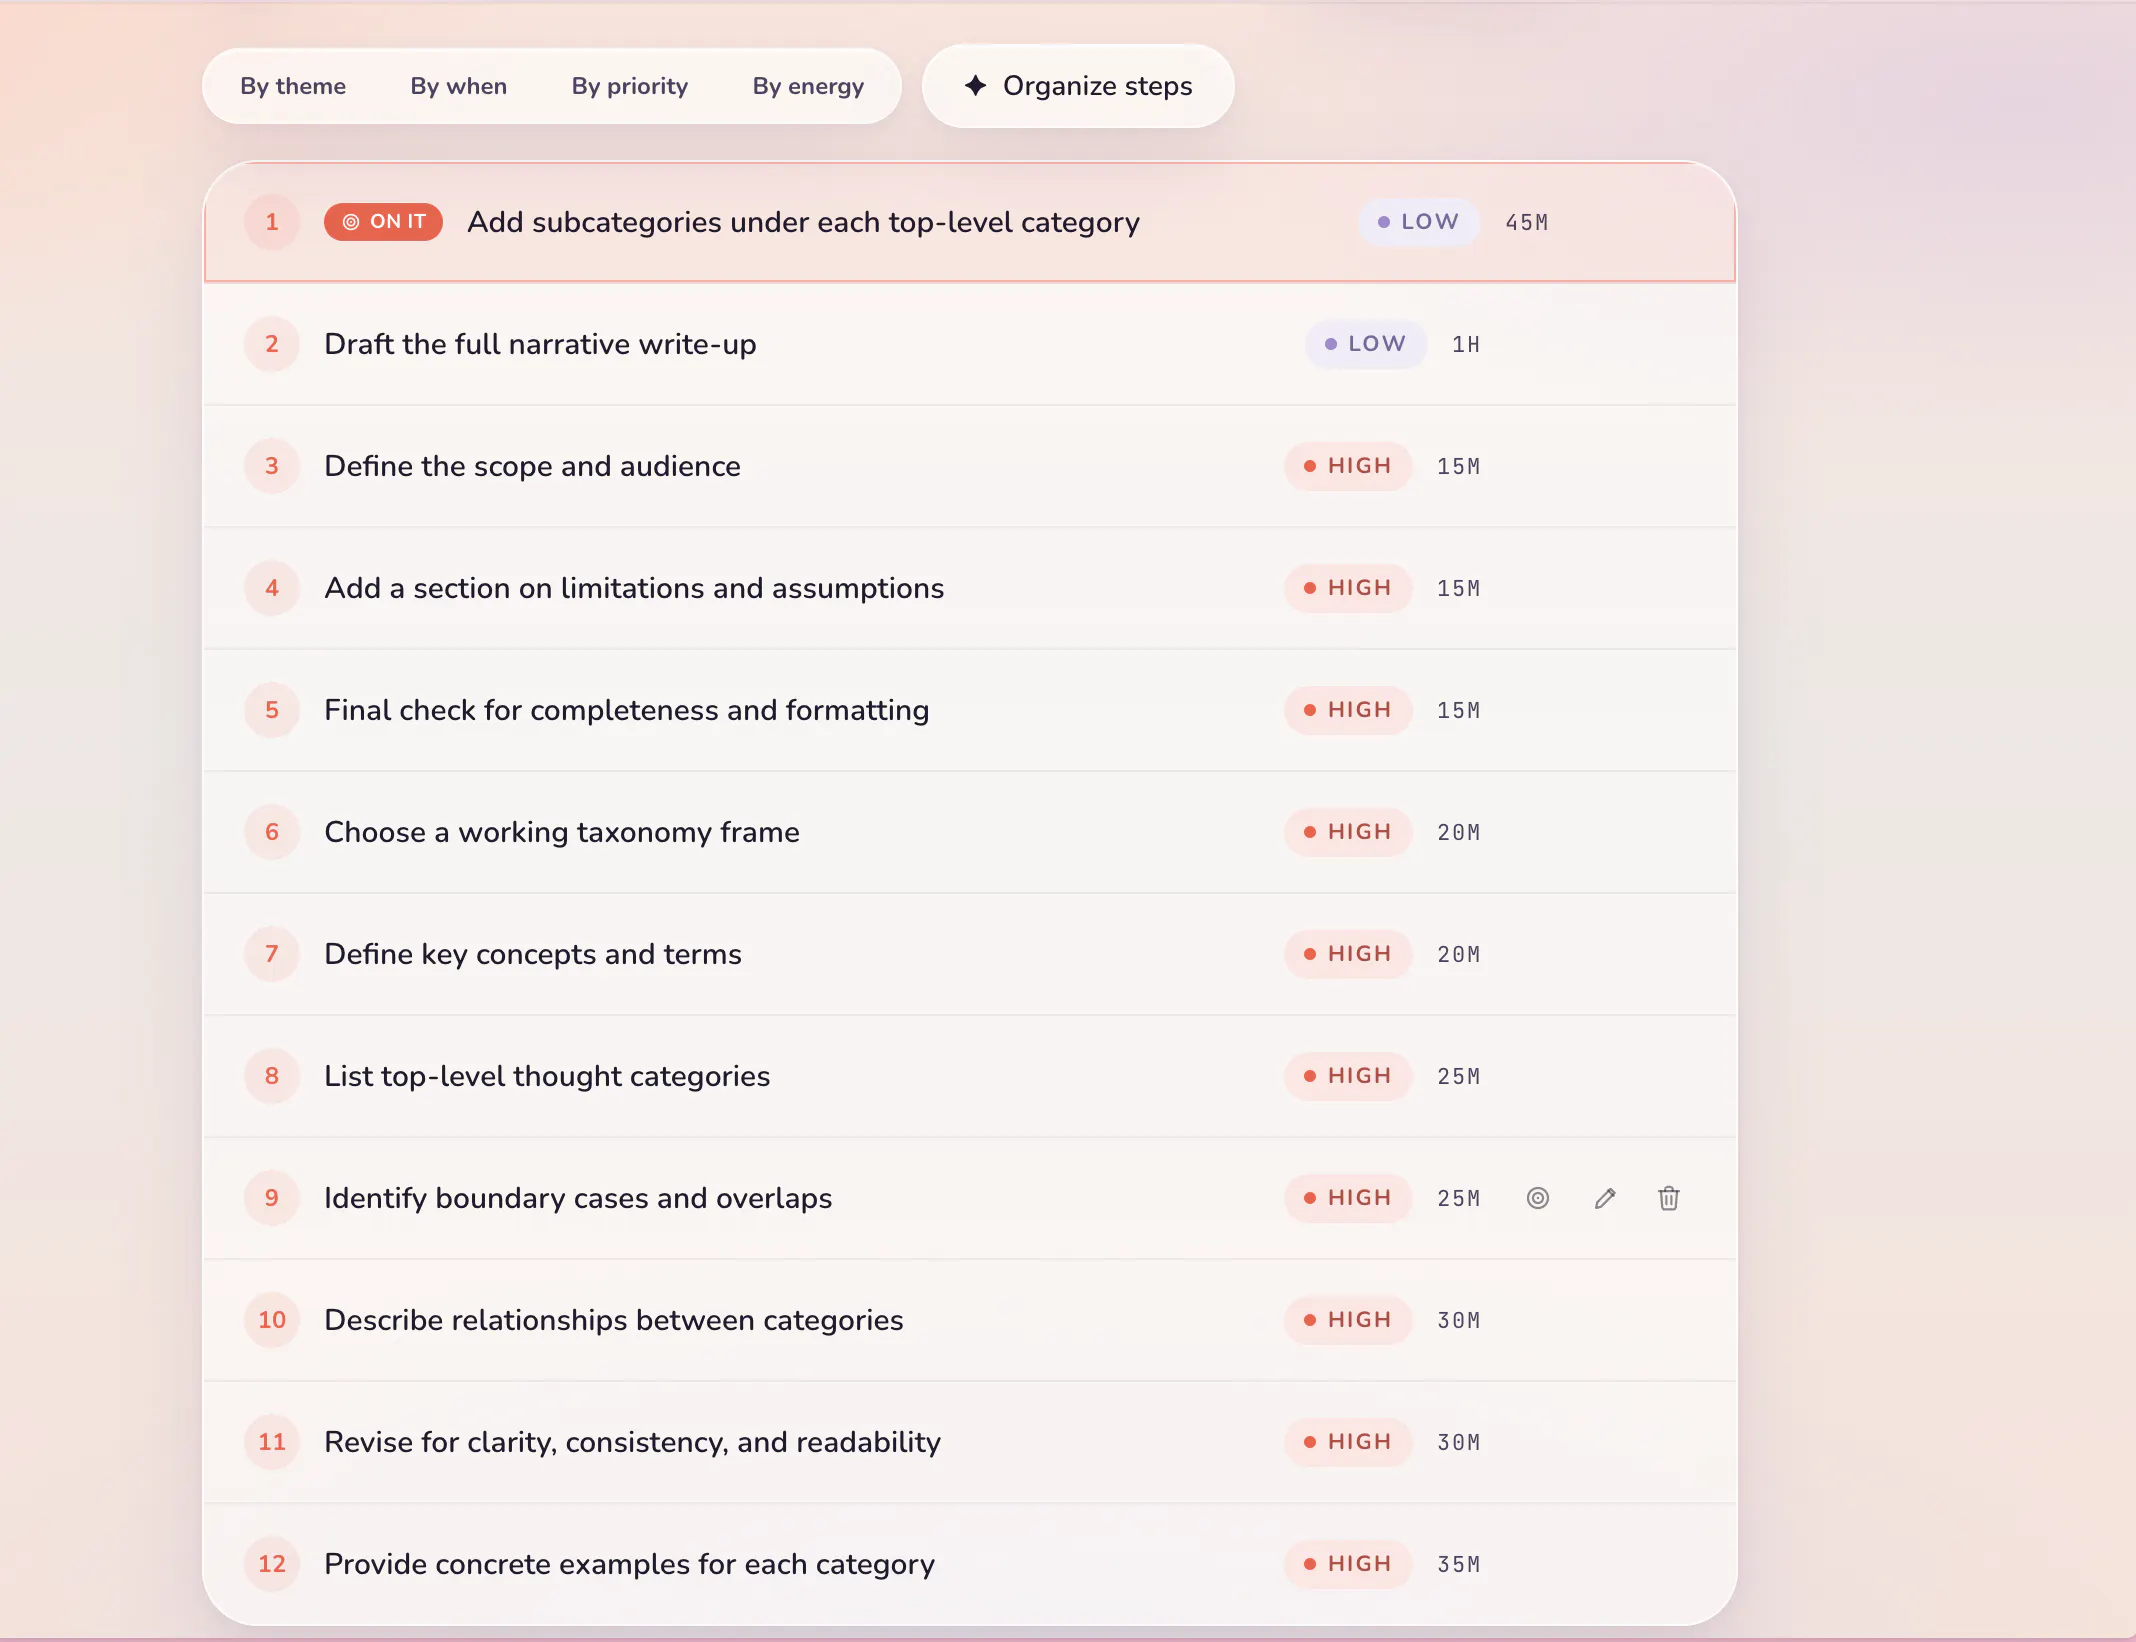Click step number 3 circle
Viewport: 2136px width, 1642px height.
[272, 466]
